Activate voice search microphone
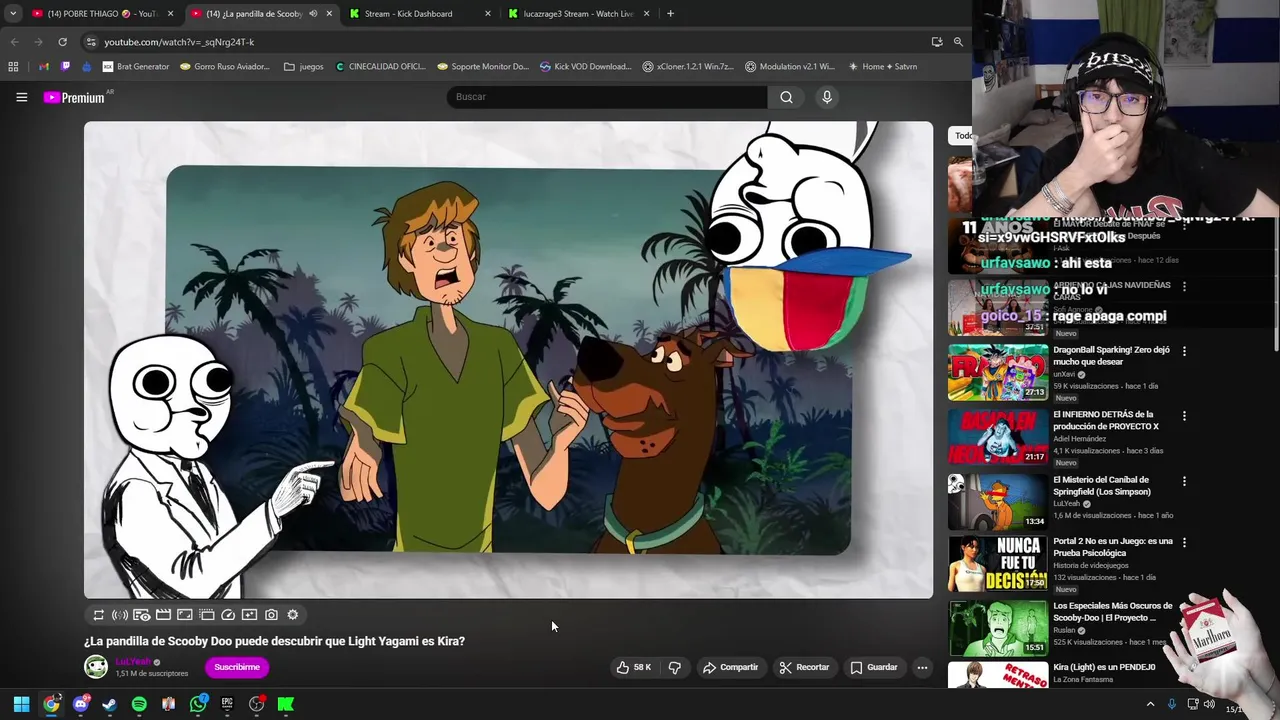This screenshot has height=720, width=1280. [827, 97]
